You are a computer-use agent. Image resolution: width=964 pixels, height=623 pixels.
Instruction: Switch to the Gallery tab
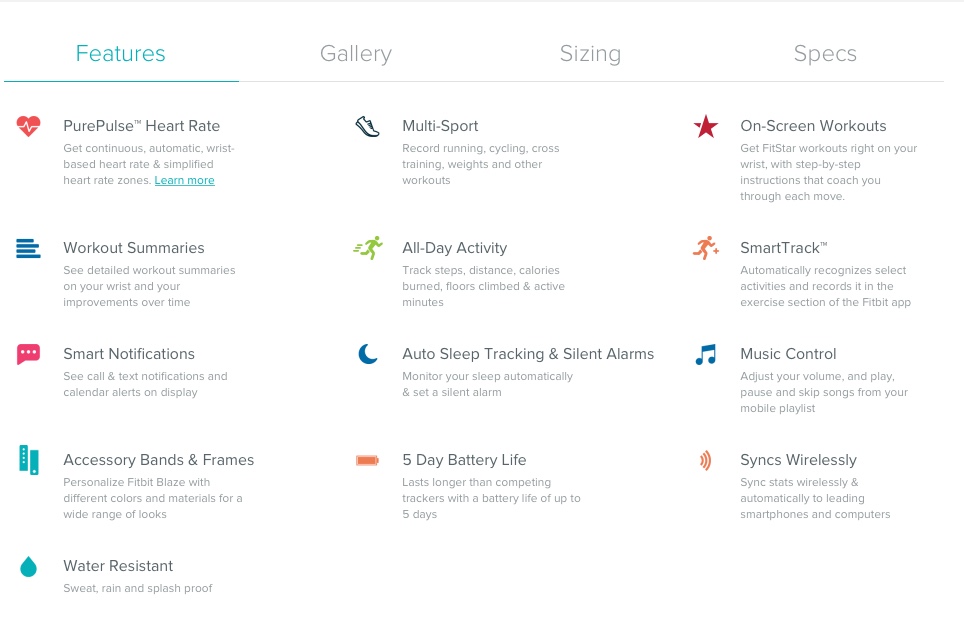click(x=355, y=54)
